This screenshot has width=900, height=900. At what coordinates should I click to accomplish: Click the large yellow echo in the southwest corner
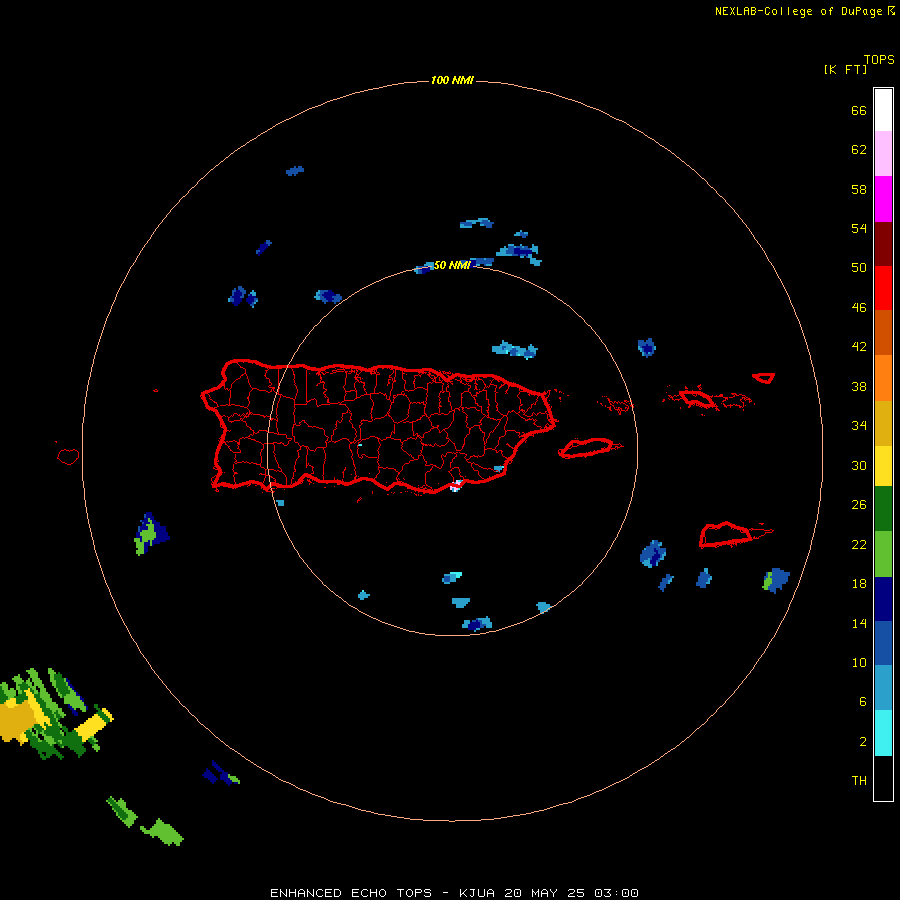pyautogui.click(x=16, y=720)
